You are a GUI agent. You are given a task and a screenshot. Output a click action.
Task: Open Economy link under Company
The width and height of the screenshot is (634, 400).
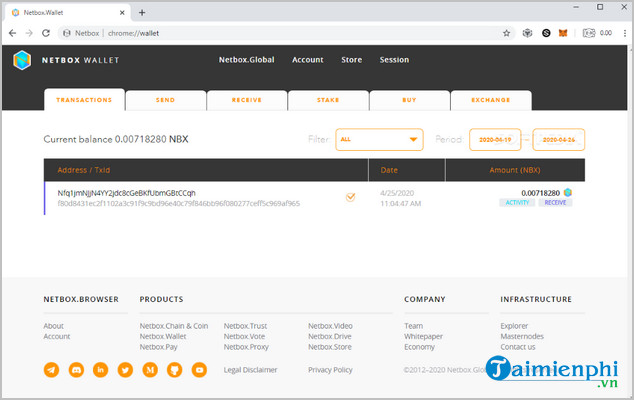(x=419, y=347)
